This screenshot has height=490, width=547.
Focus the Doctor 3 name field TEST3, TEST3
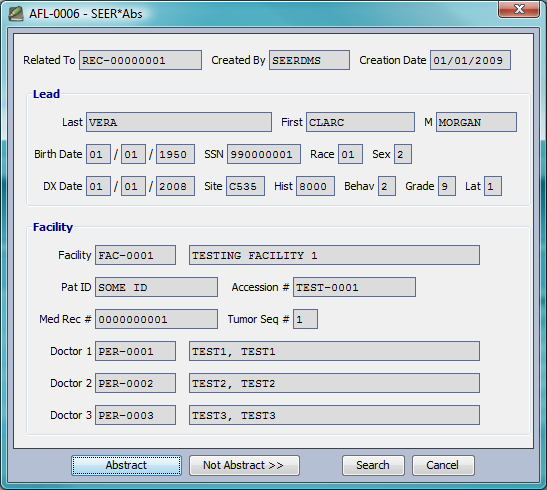click(334, 415)
